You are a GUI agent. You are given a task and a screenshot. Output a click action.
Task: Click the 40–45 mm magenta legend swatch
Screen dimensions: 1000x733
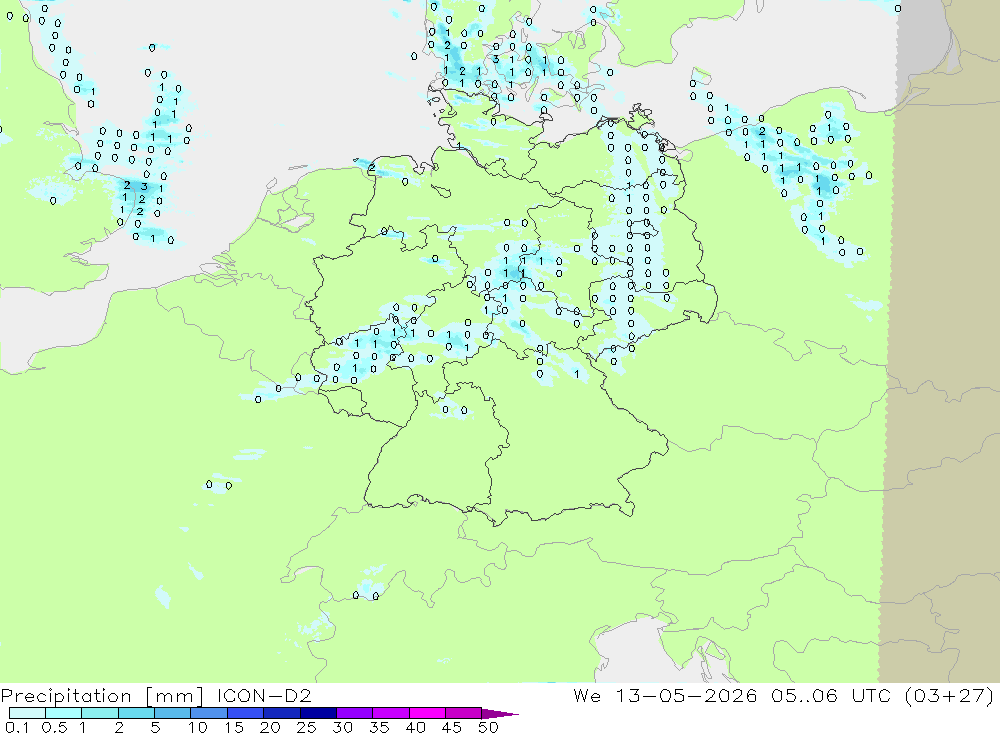click(x=427, y=713)
